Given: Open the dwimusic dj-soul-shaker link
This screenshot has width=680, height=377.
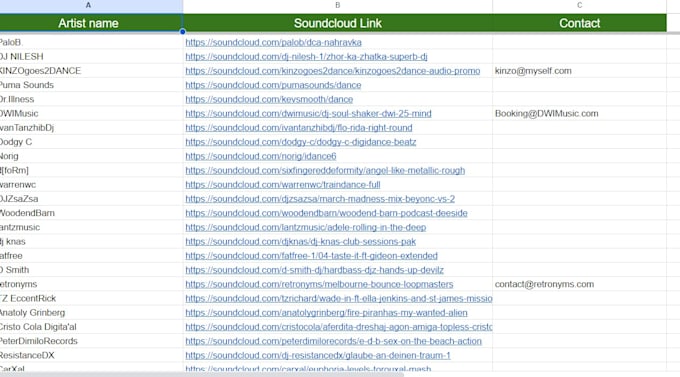Looking at the screenshot, I should [x=308, y=113].
